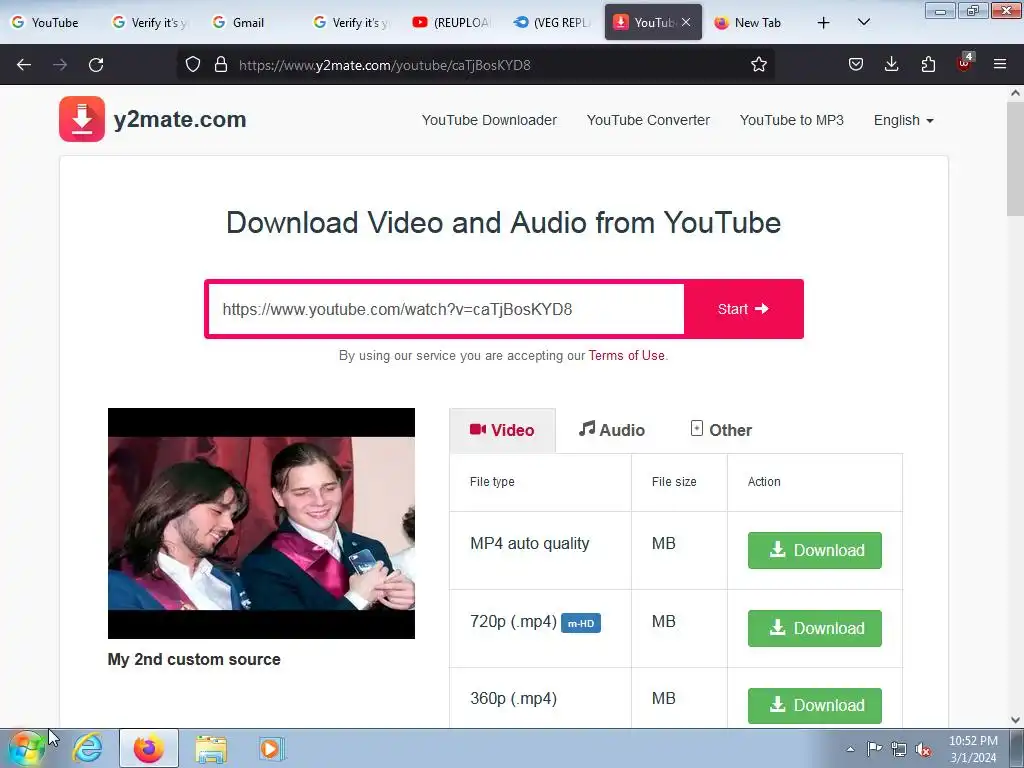Image resolution: width=1024 pixels, height=768 pixels.
Task: Close the active y2mate tab
Action: (x=686, y=22)
